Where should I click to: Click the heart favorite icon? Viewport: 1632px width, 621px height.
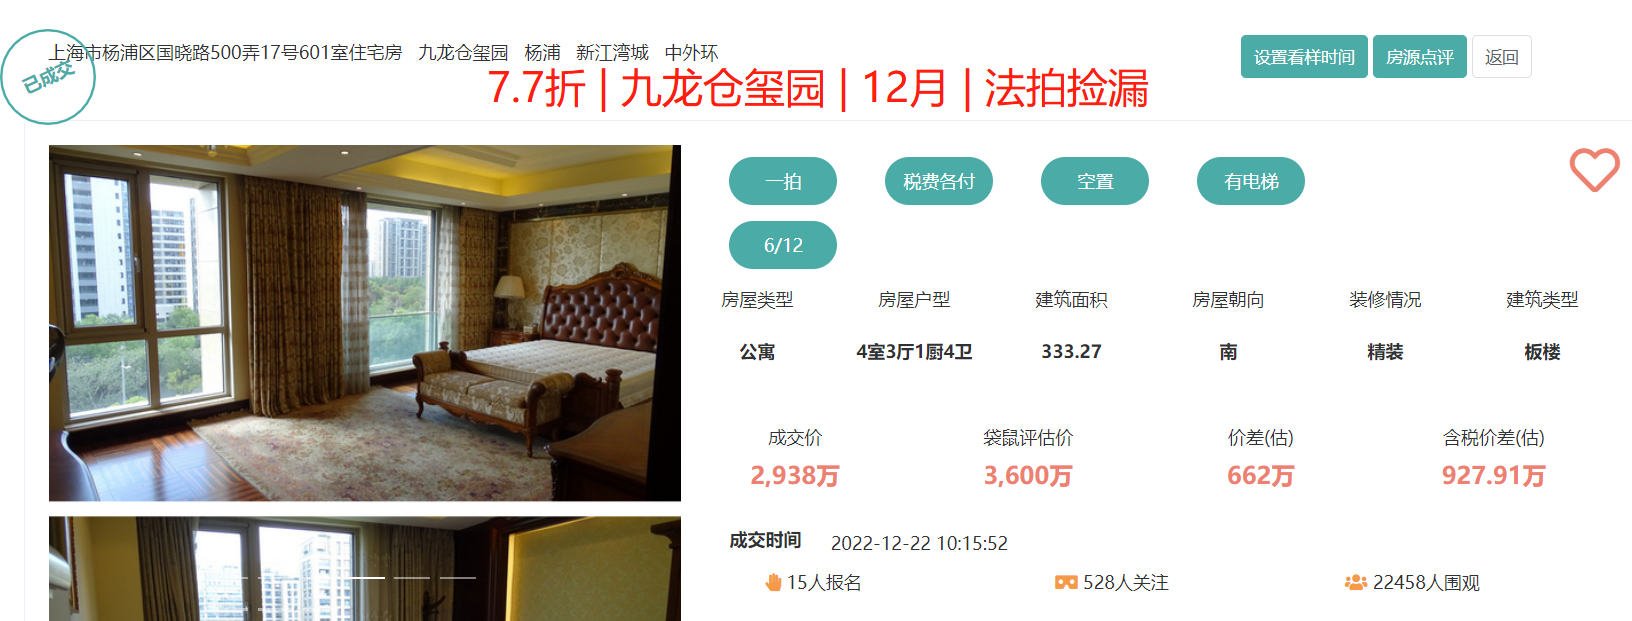pyautogui.click(x=1594, y=170)
